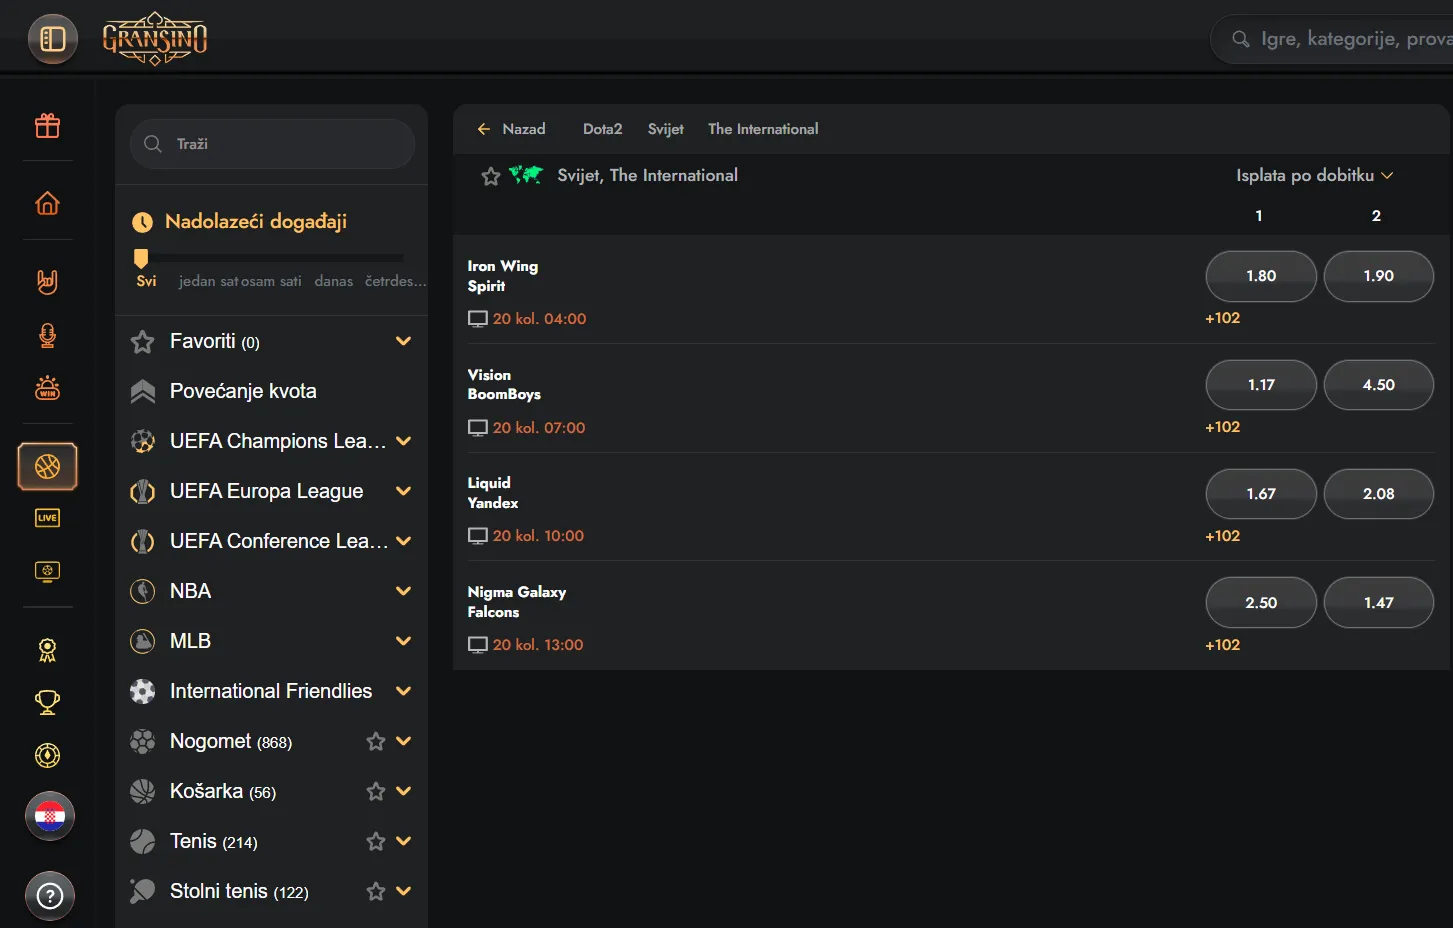1453x928 pixels.
Task: Click the Traži search field
Action: [272, 144]
